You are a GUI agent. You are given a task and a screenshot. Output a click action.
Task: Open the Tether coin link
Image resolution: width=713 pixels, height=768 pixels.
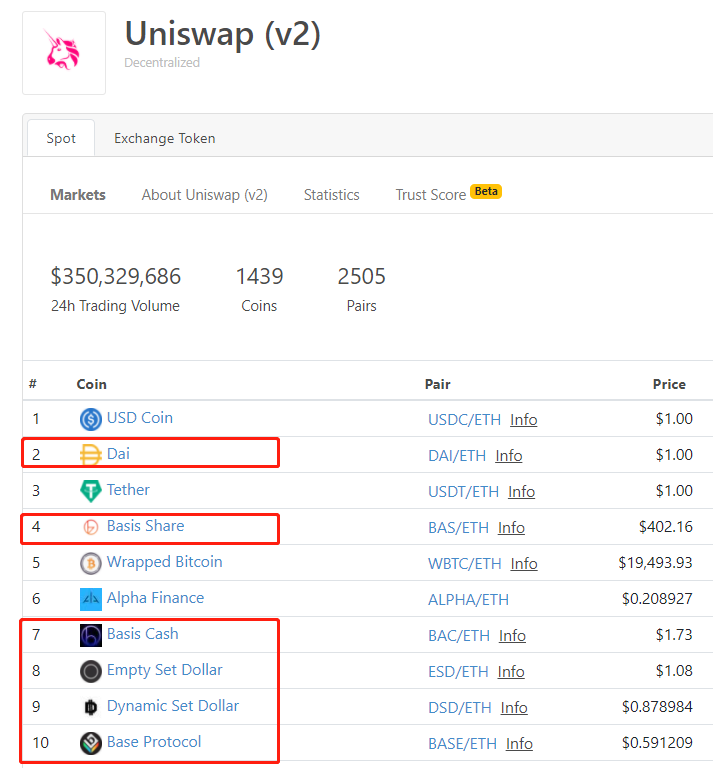pyautogui.click(x=128, y=490)
